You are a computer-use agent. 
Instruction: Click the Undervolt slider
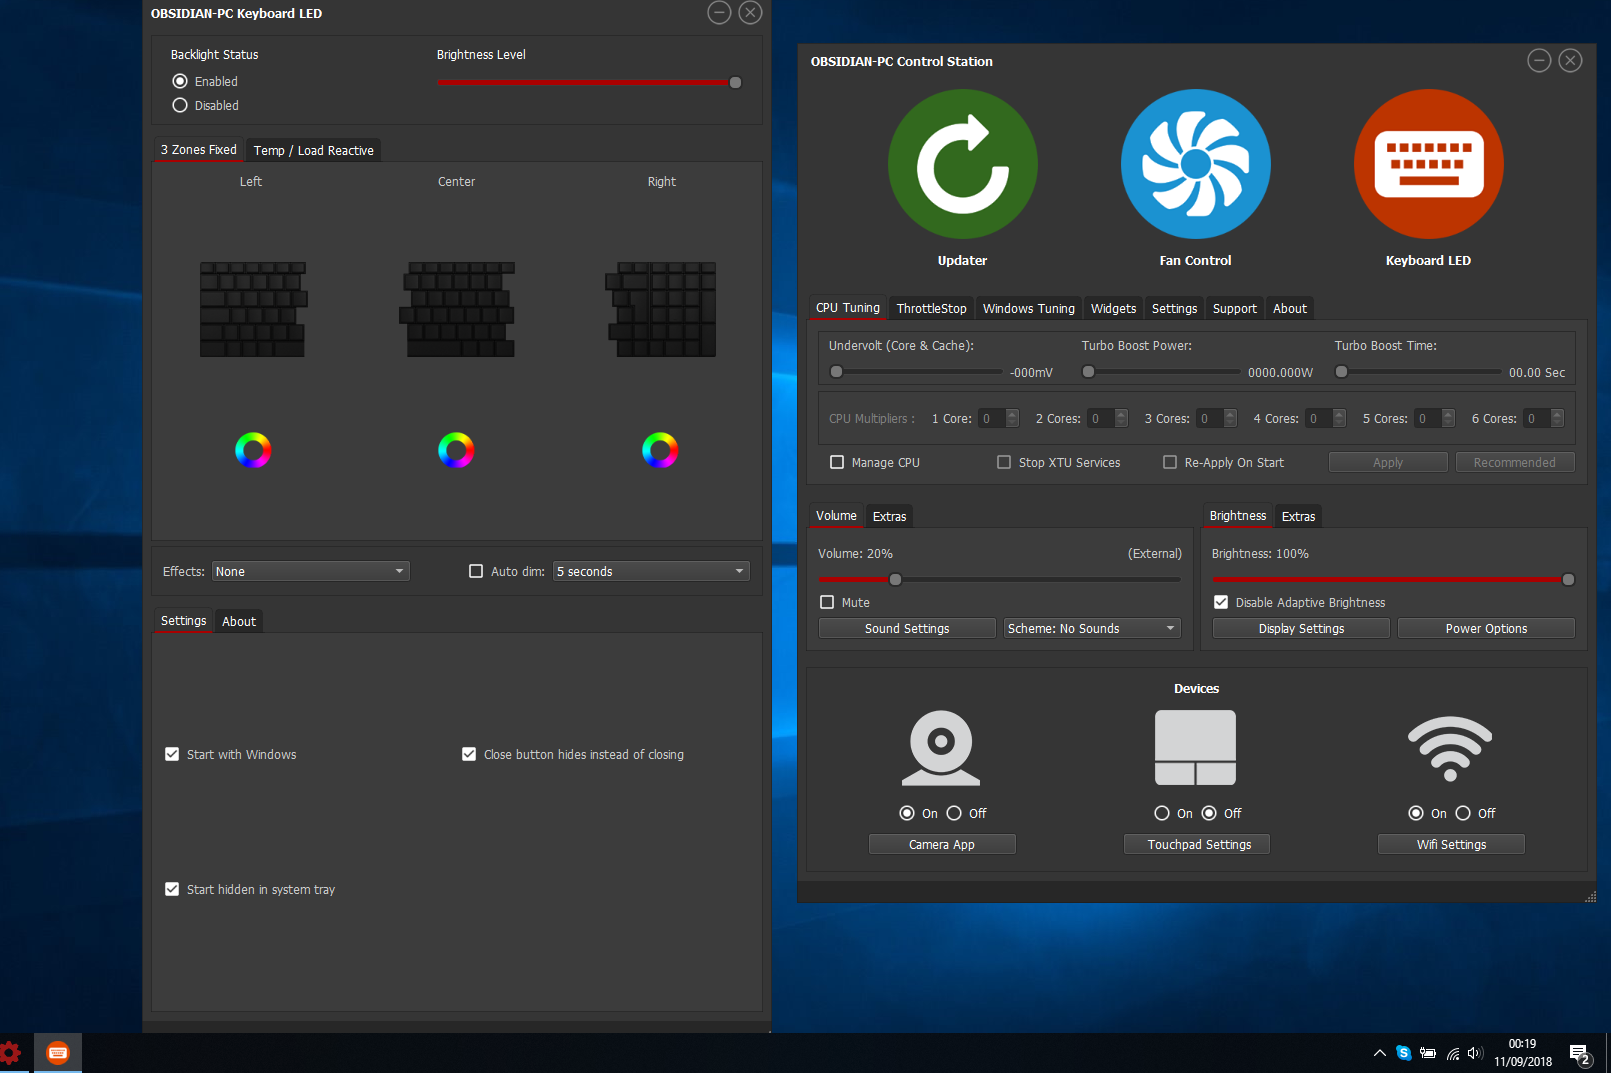pyautogui.click(x=916, y=372)
